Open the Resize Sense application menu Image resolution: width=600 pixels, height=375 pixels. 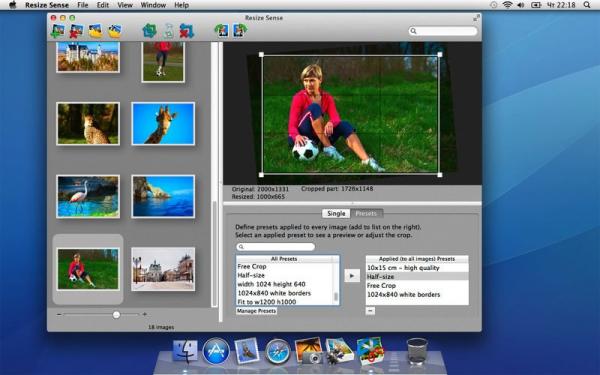47,5
